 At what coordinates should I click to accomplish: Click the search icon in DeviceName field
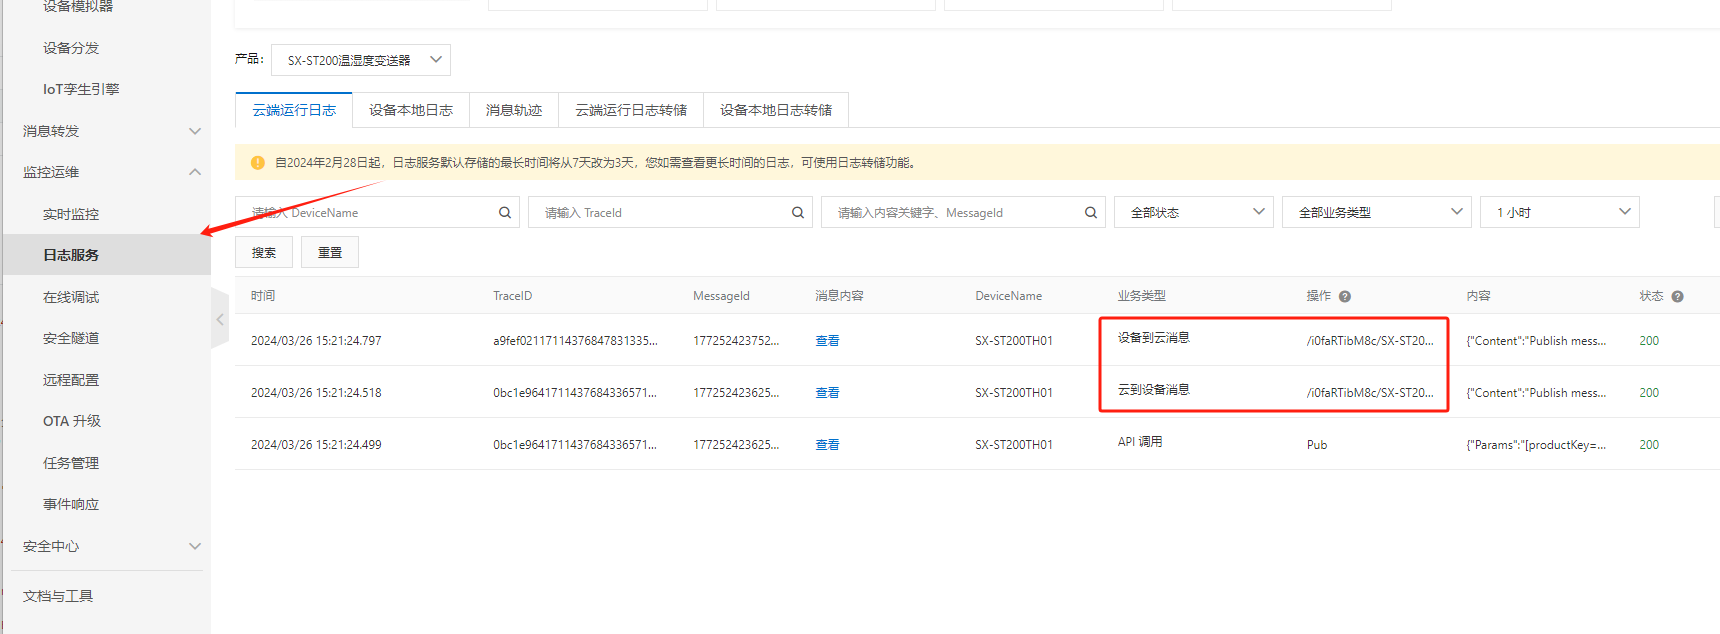pyautogui.click(x=505, y=213)
